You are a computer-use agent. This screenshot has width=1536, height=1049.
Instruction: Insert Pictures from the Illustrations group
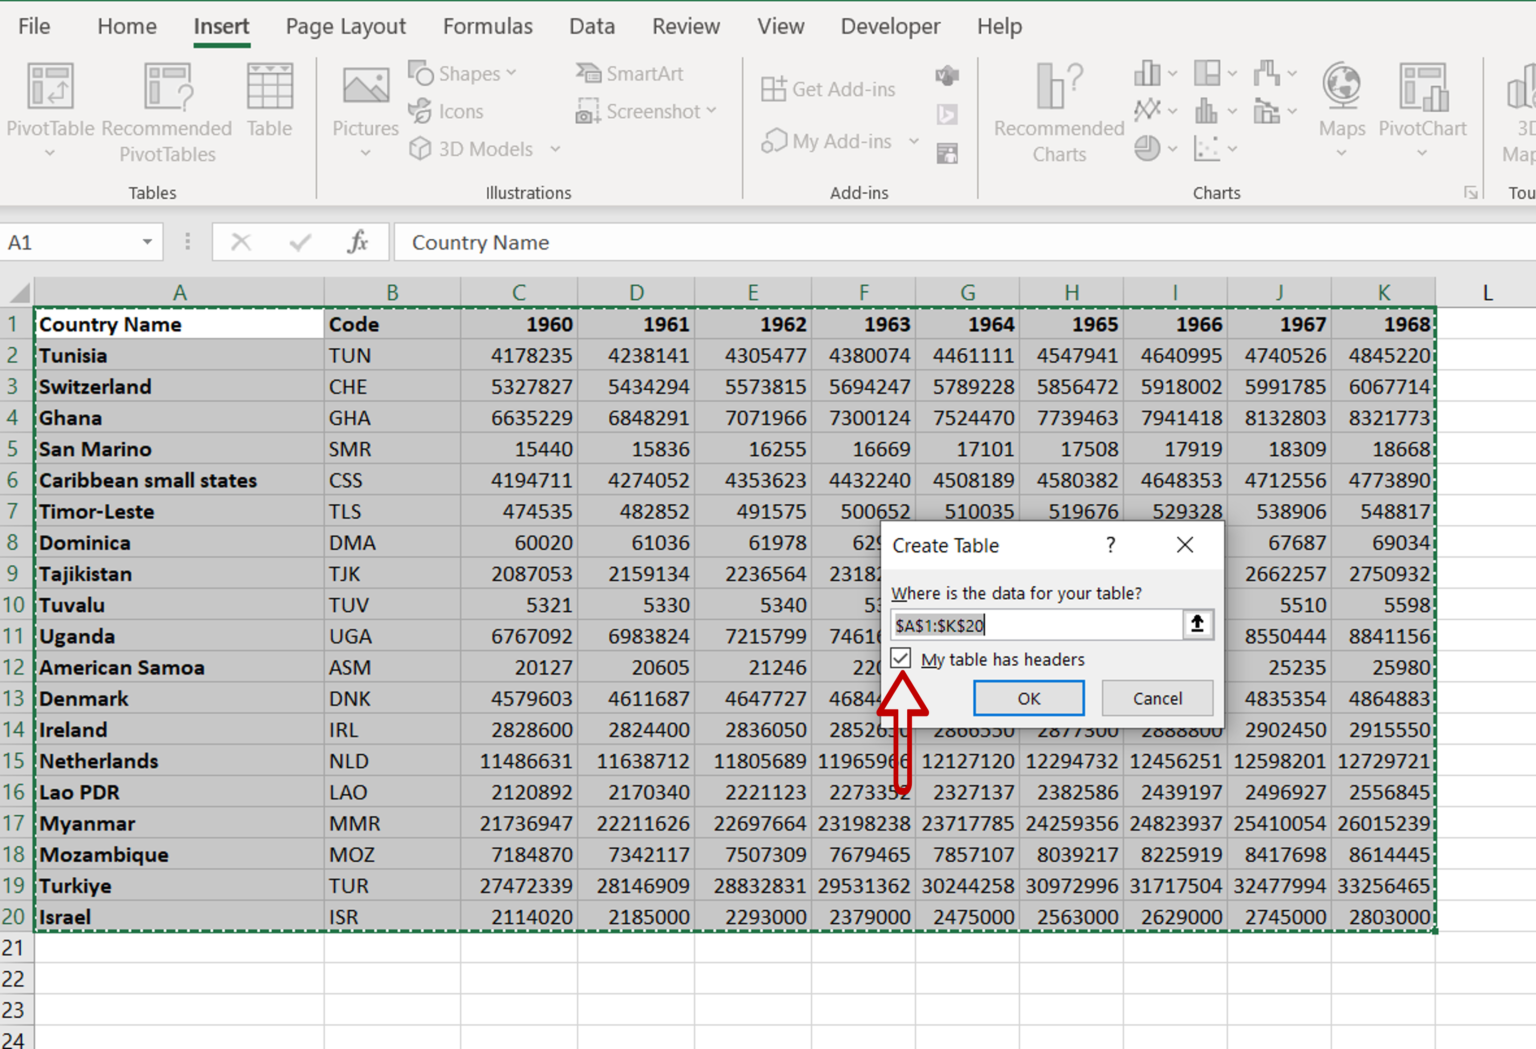365,110
